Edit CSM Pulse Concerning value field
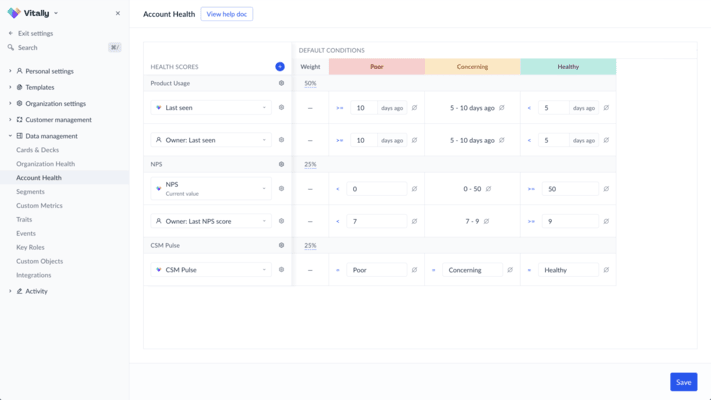The height and width of the screenshot is (400, 711). pyautogui.click(x=472, y=270)
